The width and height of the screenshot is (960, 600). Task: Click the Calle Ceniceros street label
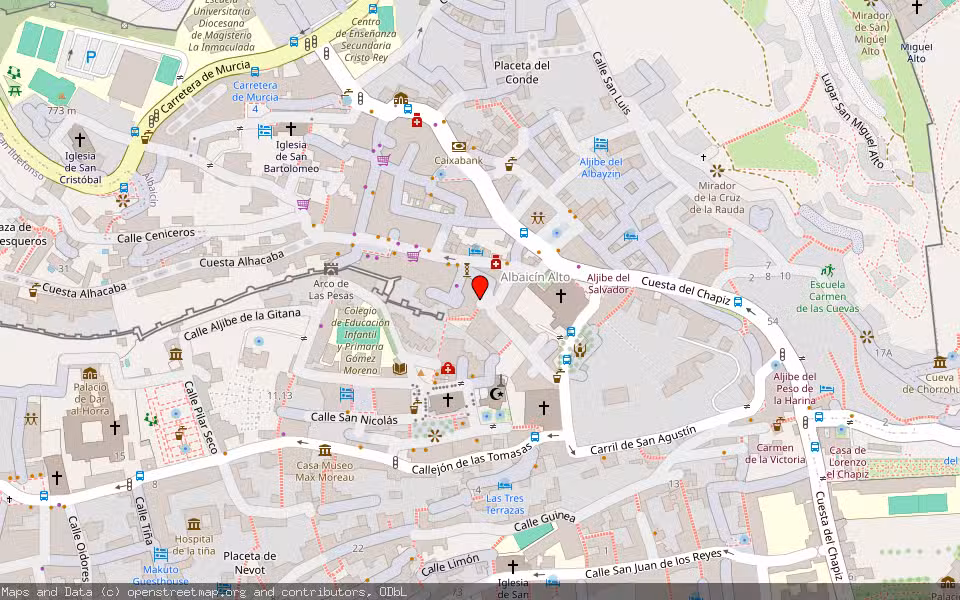pyautogui.click(x=156, y=236)
